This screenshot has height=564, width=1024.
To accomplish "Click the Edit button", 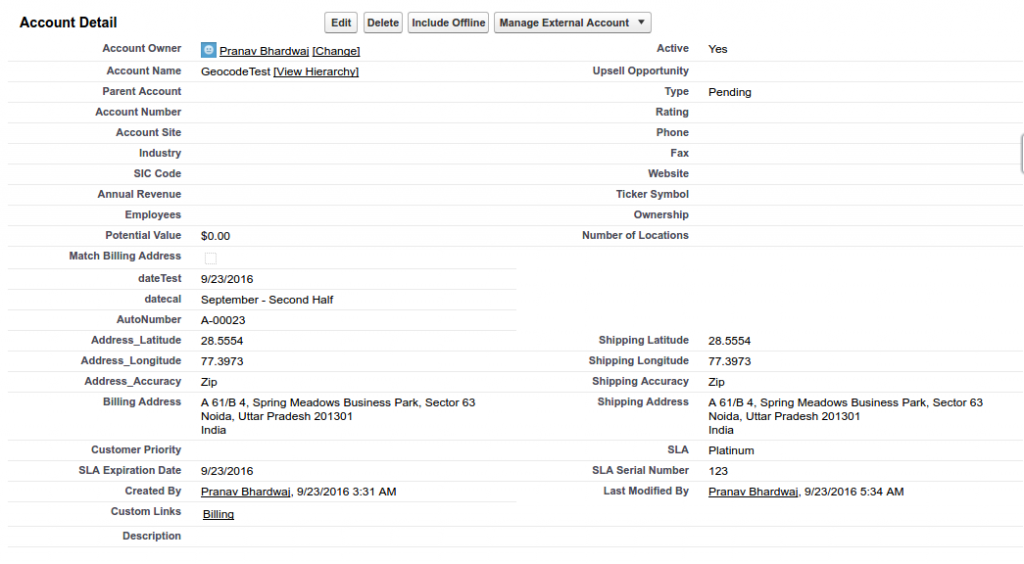I will coord(341,23).
